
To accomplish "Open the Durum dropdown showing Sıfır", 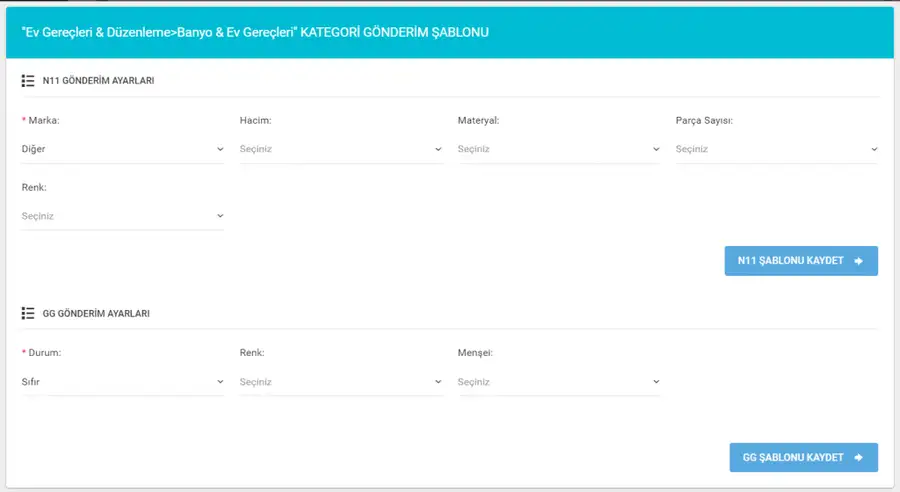I will click(122, 382).
